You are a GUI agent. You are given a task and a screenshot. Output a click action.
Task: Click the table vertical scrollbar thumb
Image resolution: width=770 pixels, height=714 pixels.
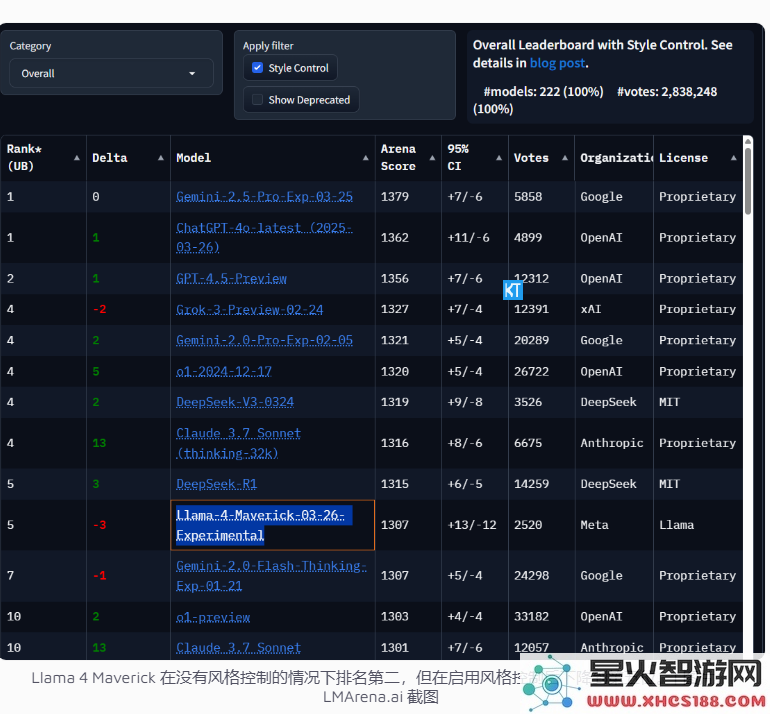(748, 181)
